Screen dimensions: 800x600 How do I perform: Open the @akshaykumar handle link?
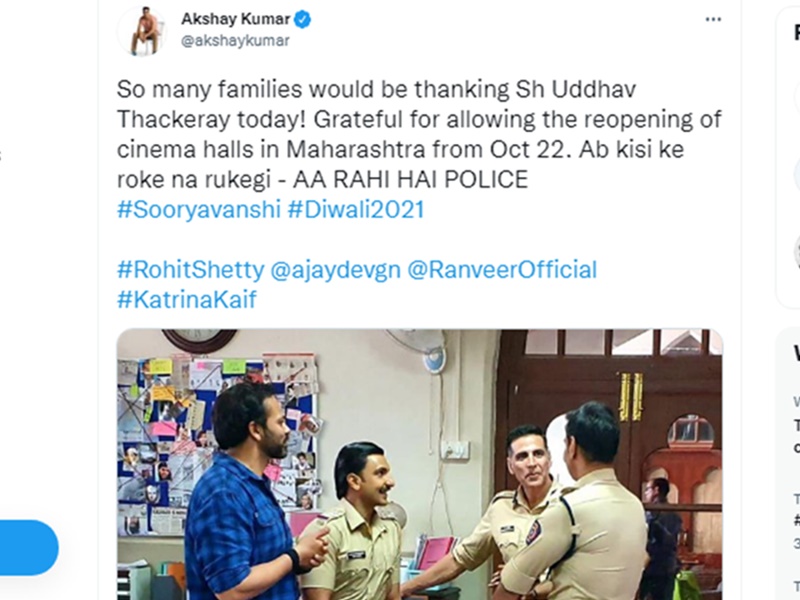click(235, 41)
